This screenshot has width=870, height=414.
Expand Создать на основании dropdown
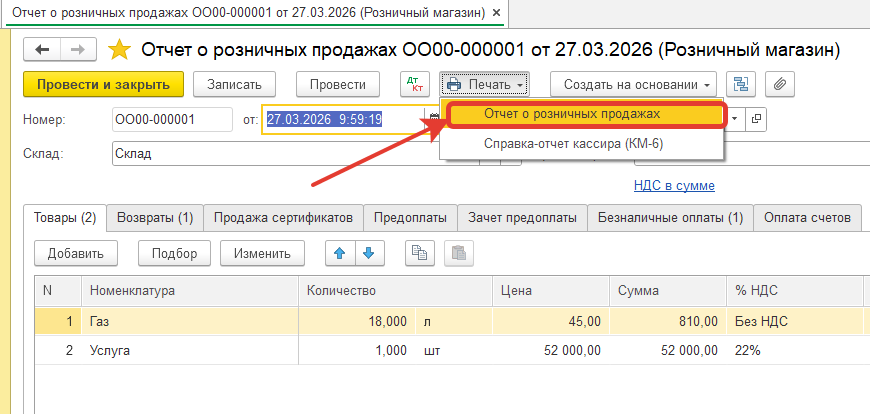tap(634, 84)
